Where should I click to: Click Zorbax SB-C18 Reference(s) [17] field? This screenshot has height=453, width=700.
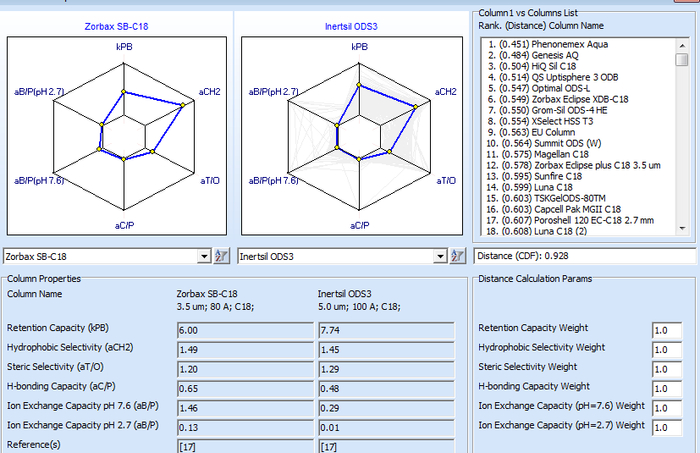point(245,446)
